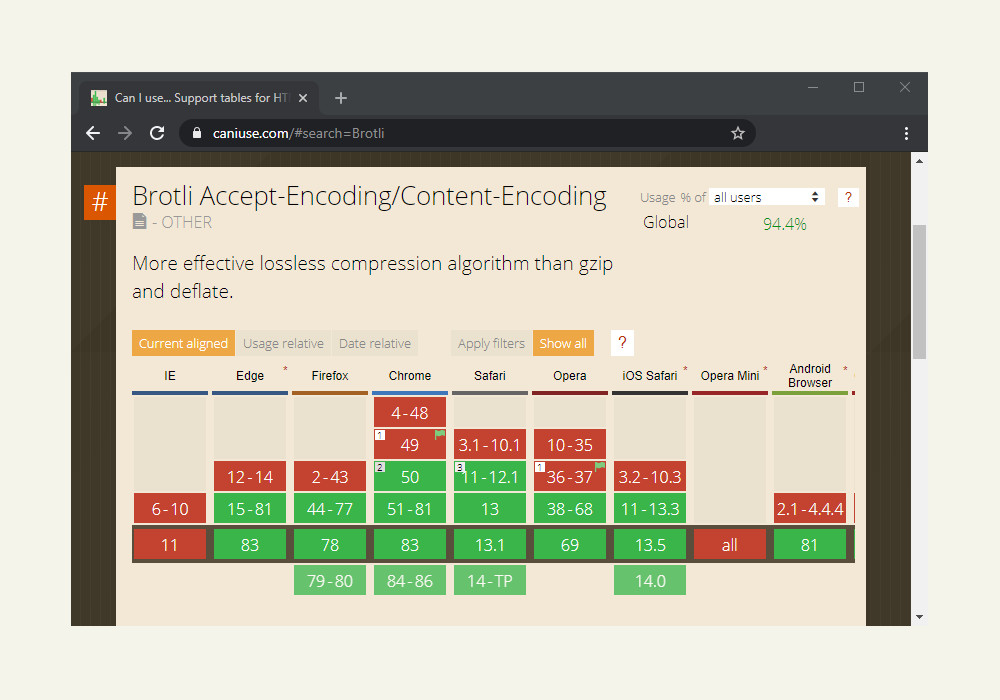Reload the caniuse page
Image resolution: width=1000 pixels, height=700 pixels.
157,133
